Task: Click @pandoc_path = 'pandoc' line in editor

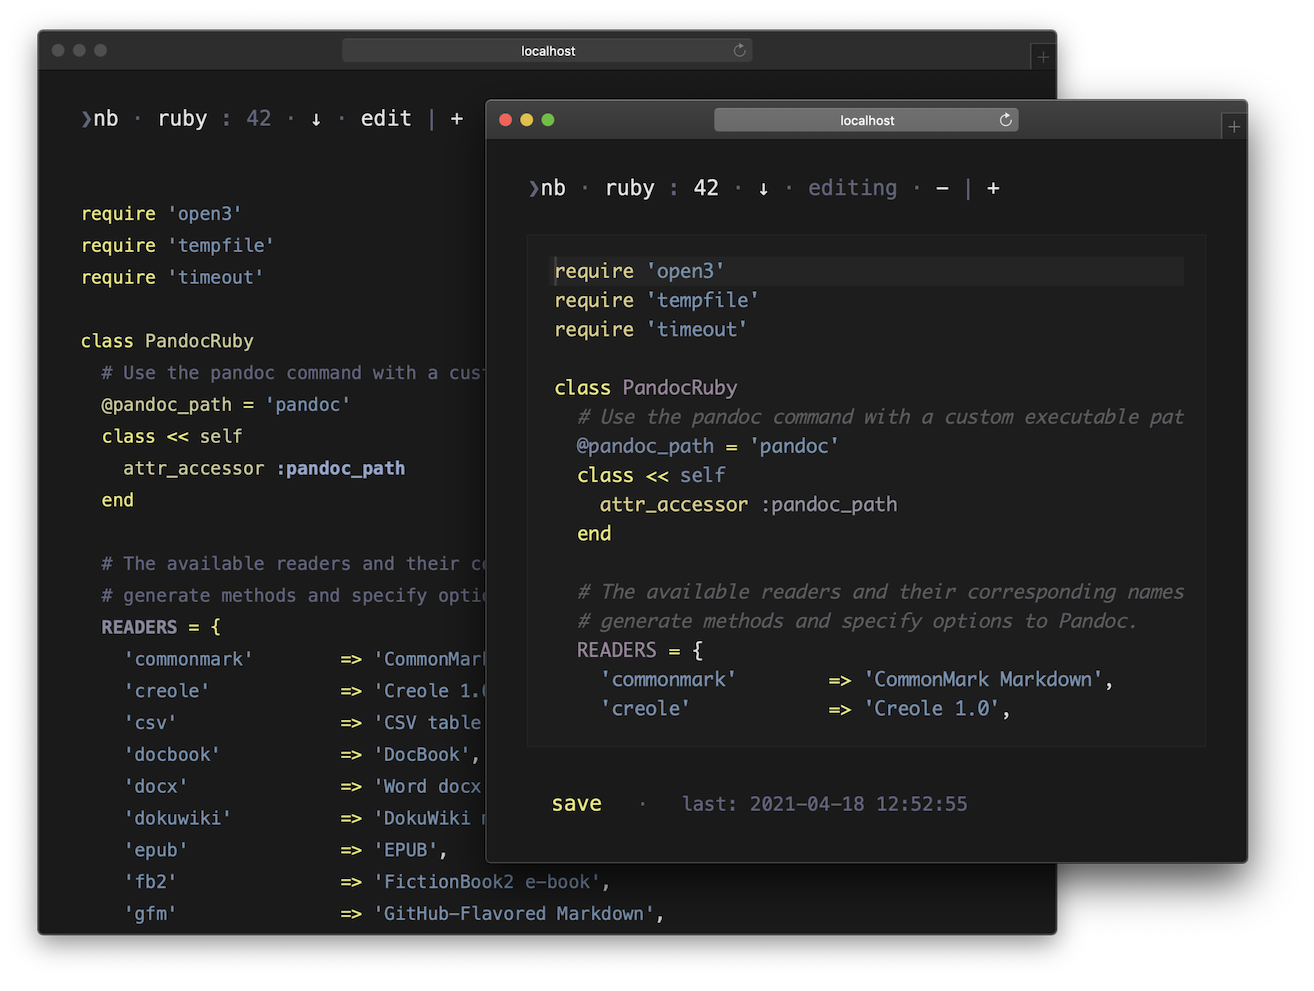Action: click(x=708, y=446)
